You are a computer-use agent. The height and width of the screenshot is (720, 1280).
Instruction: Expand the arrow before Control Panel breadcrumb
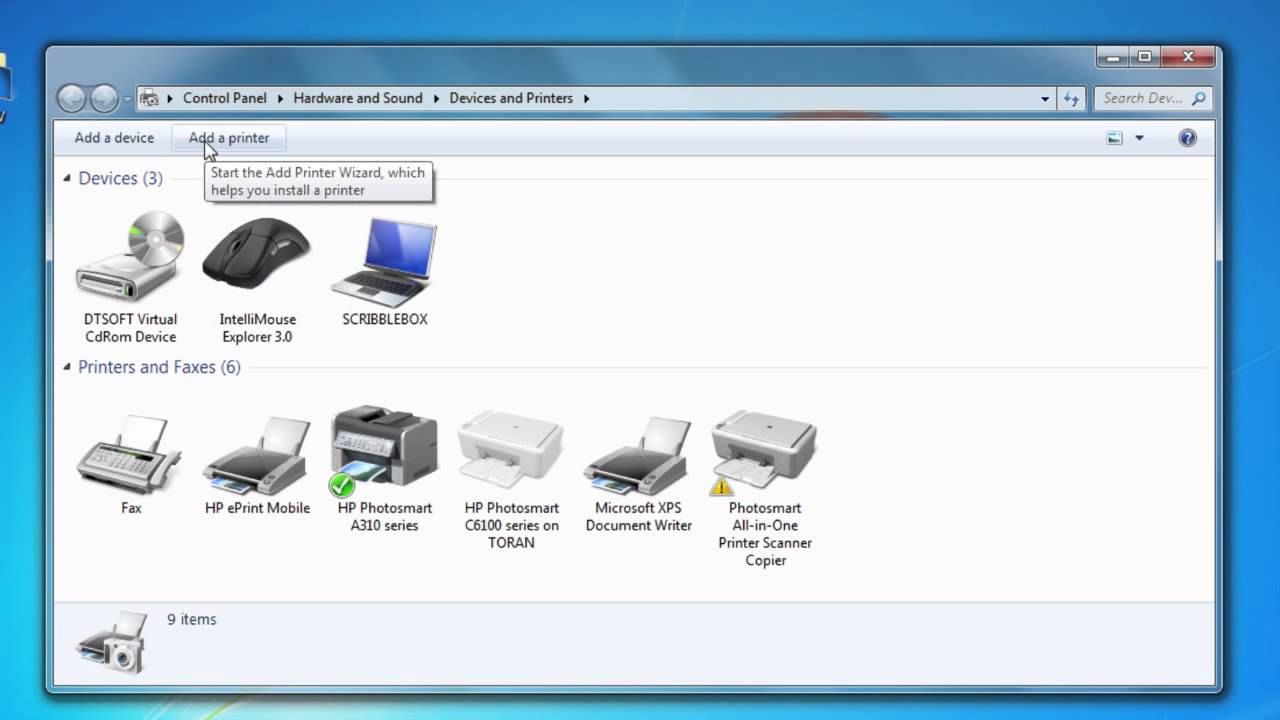point(170,98)
